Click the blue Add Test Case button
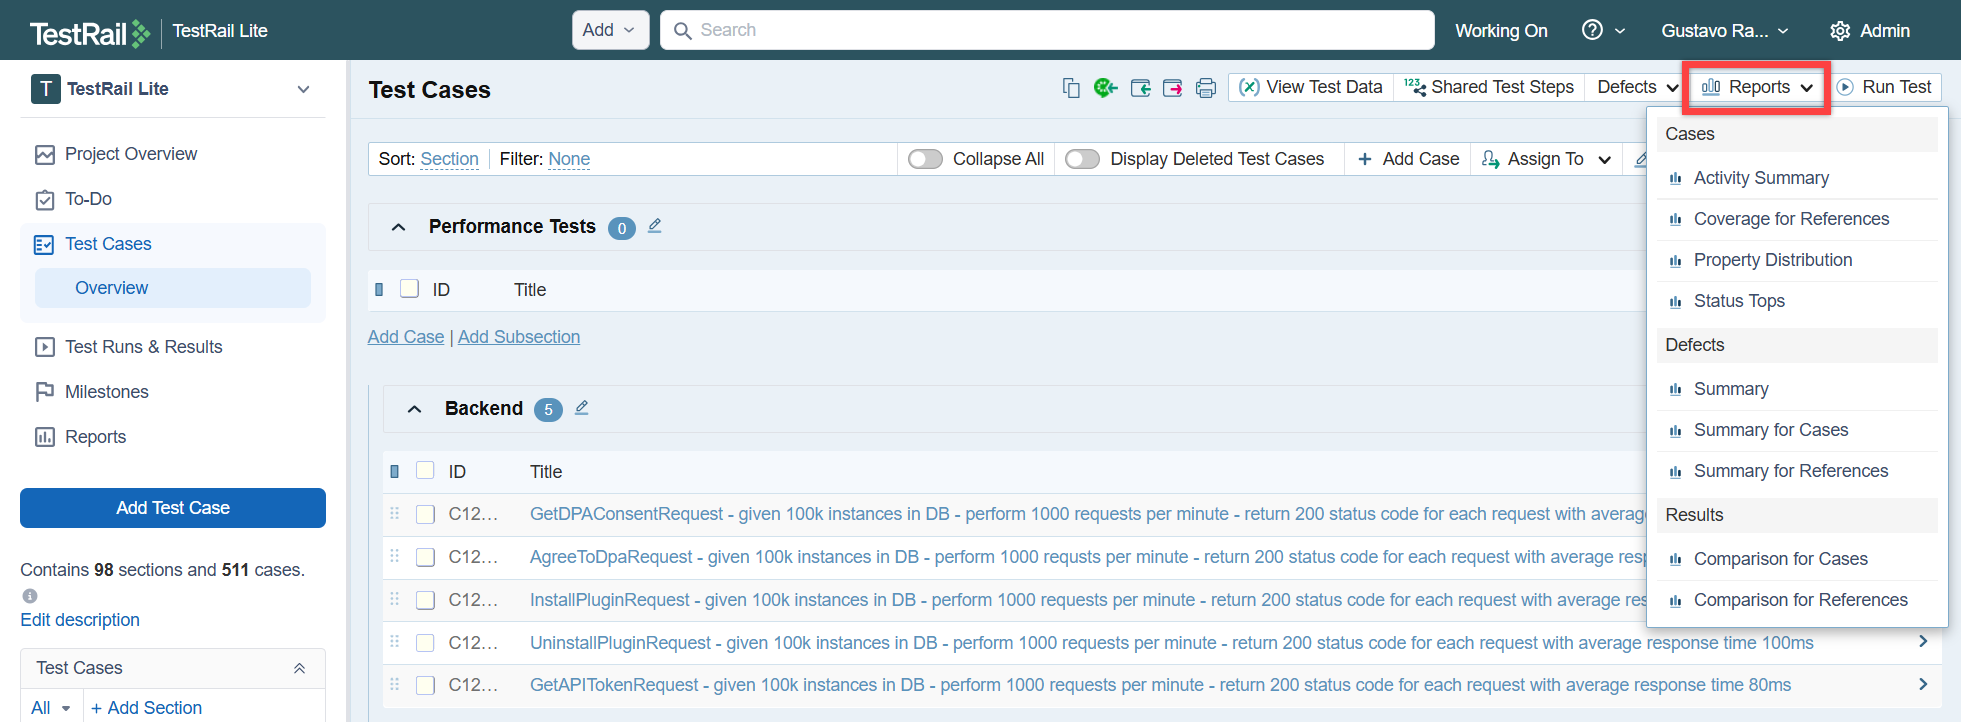Viewport: 1961px width, 722px height. 173,508
